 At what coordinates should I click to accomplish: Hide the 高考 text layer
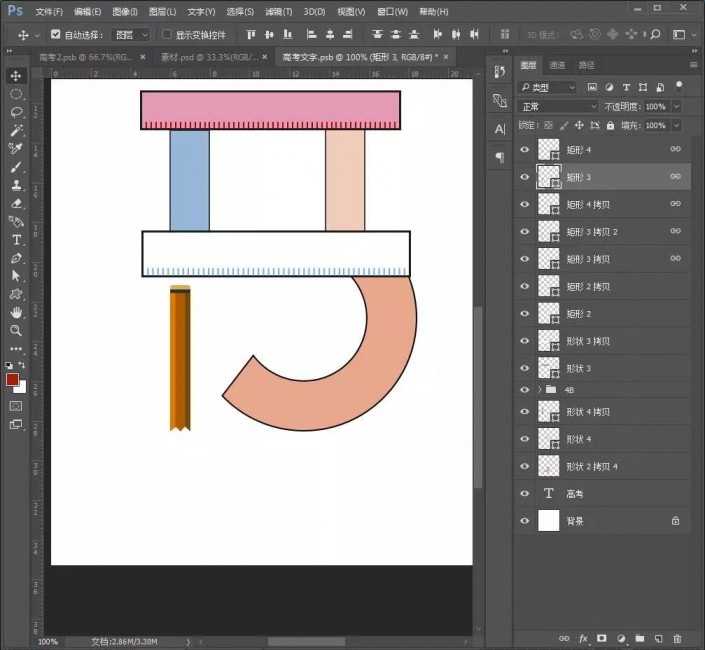524,494
